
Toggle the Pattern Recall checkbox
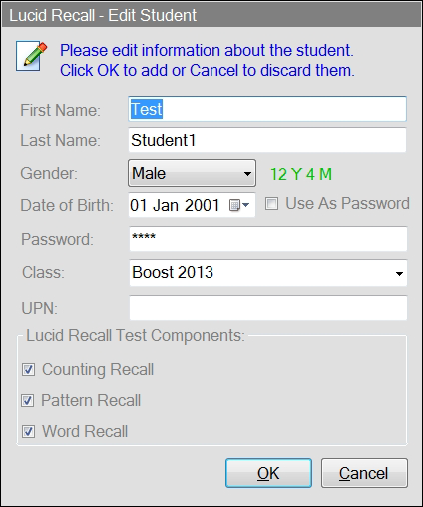(28, 400)
